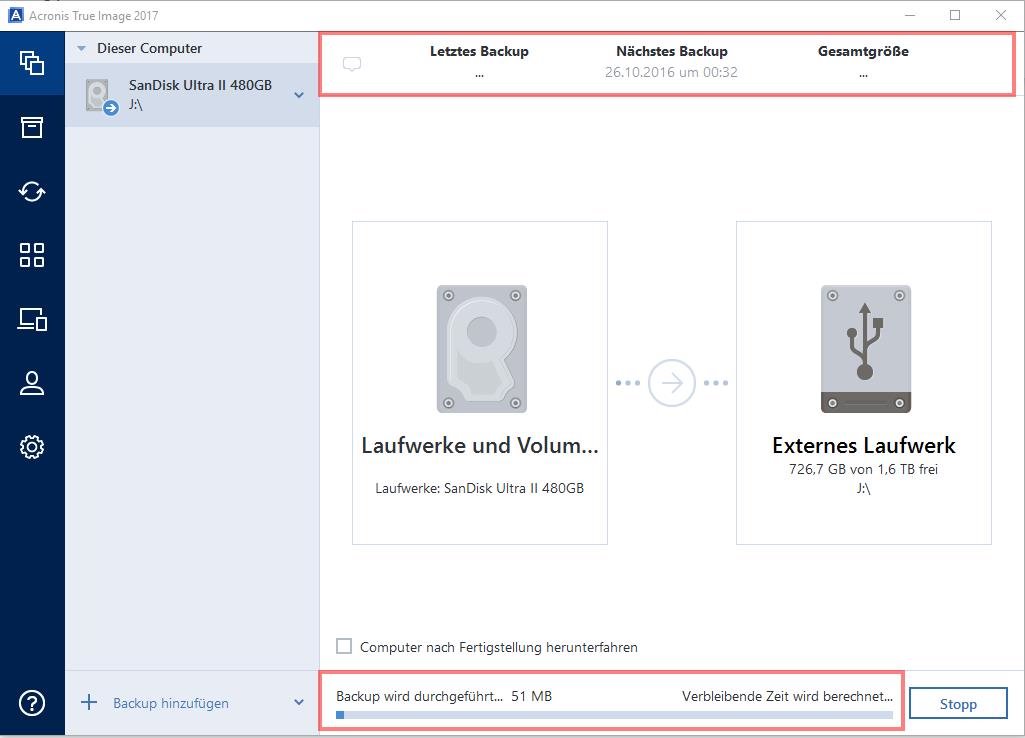Open the Sync section in sidebar
Image resolution: width=1025 pixels, height=738 pixels.
pyautogui.click(x=32, y=192)
